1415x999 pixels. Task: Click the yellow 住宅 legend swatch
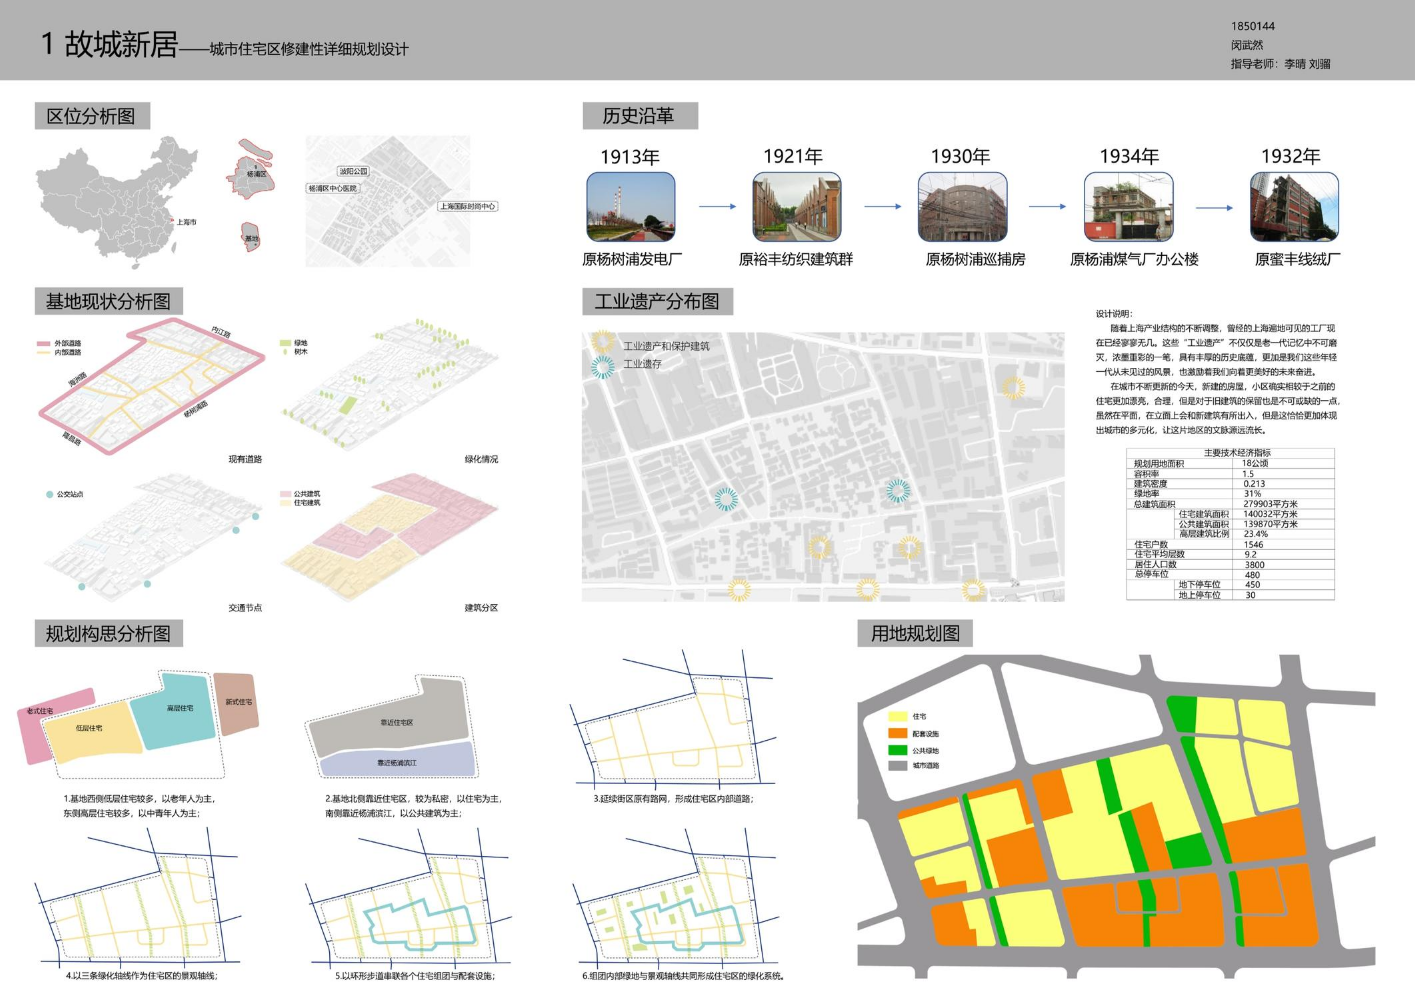pos(897,717)
